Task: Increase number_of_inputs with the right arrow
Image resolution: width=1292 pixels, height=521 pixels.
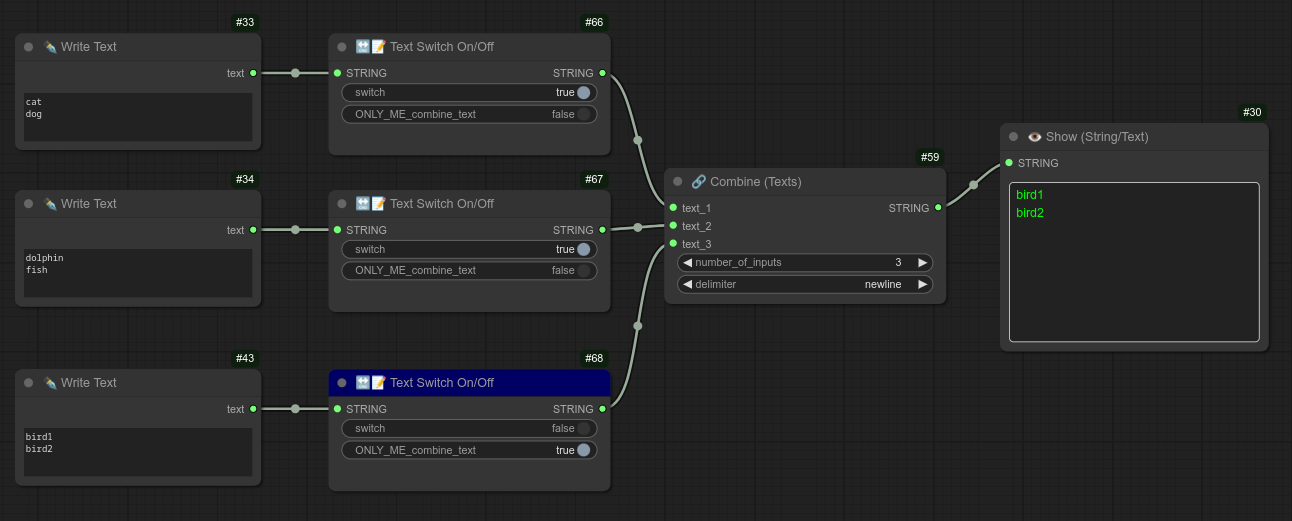Action: (922, 263)
